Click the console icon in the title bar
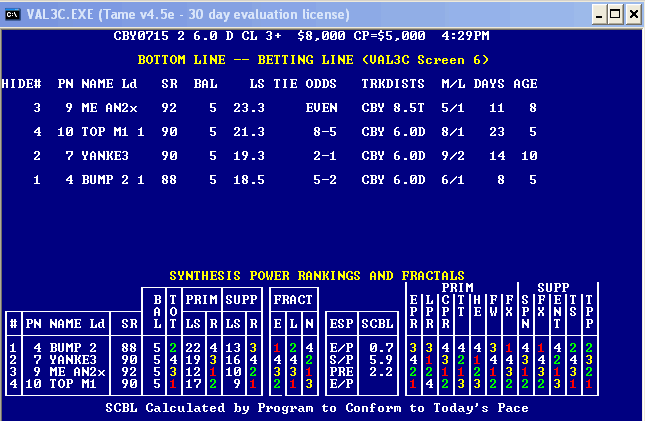 point(12,15)
